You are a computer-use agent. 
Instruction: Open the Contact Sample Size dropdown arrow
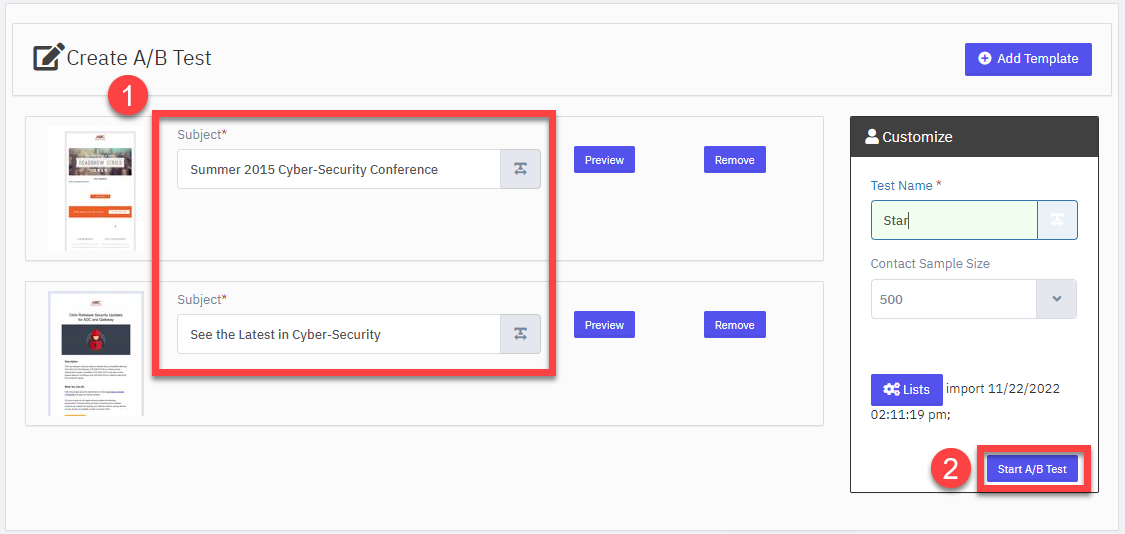click(x=1056, y=299)
